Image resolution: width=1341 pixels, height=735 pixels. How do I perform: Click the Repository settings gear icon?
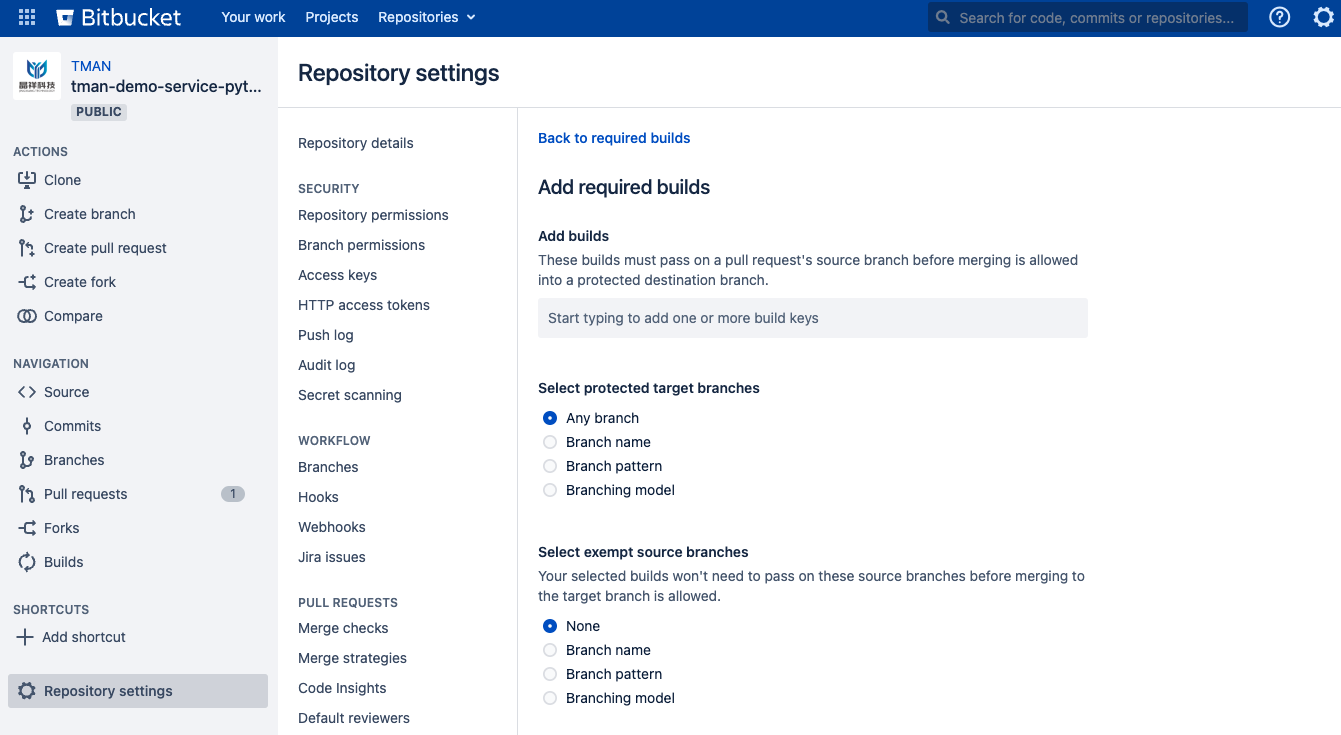click(27, 691)
